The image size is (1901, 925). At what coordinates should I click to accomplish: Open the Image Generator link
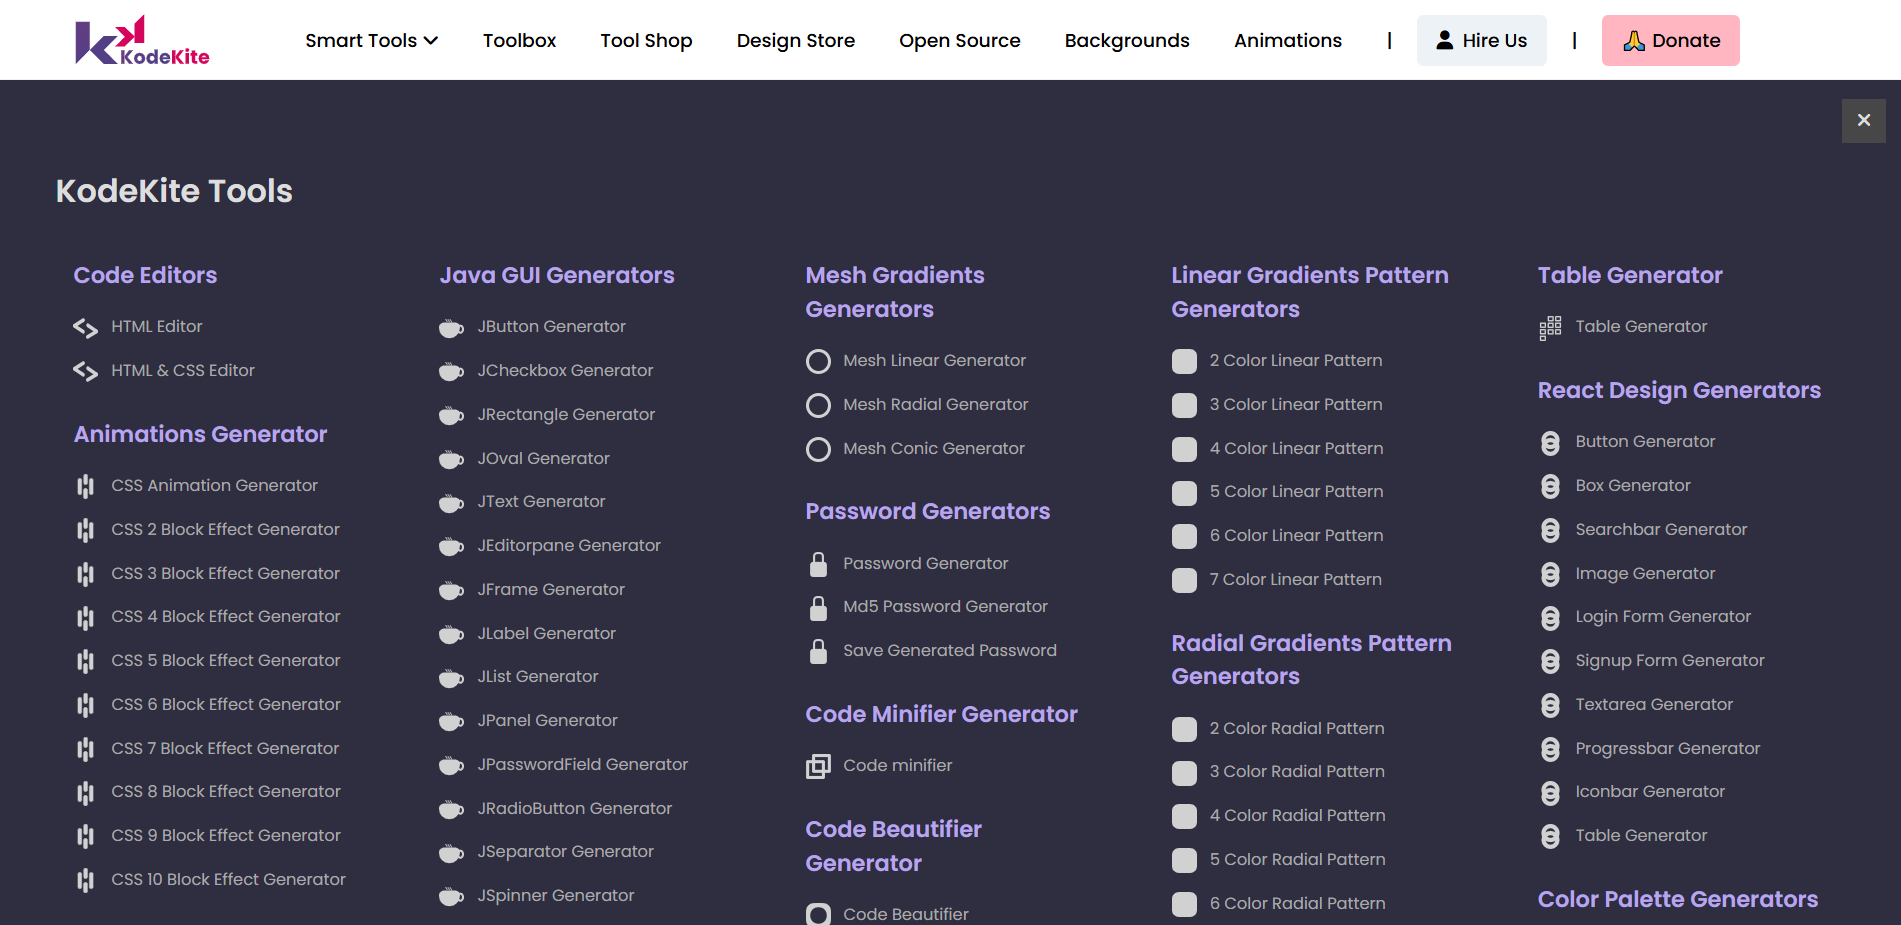tap(1645, 573)
